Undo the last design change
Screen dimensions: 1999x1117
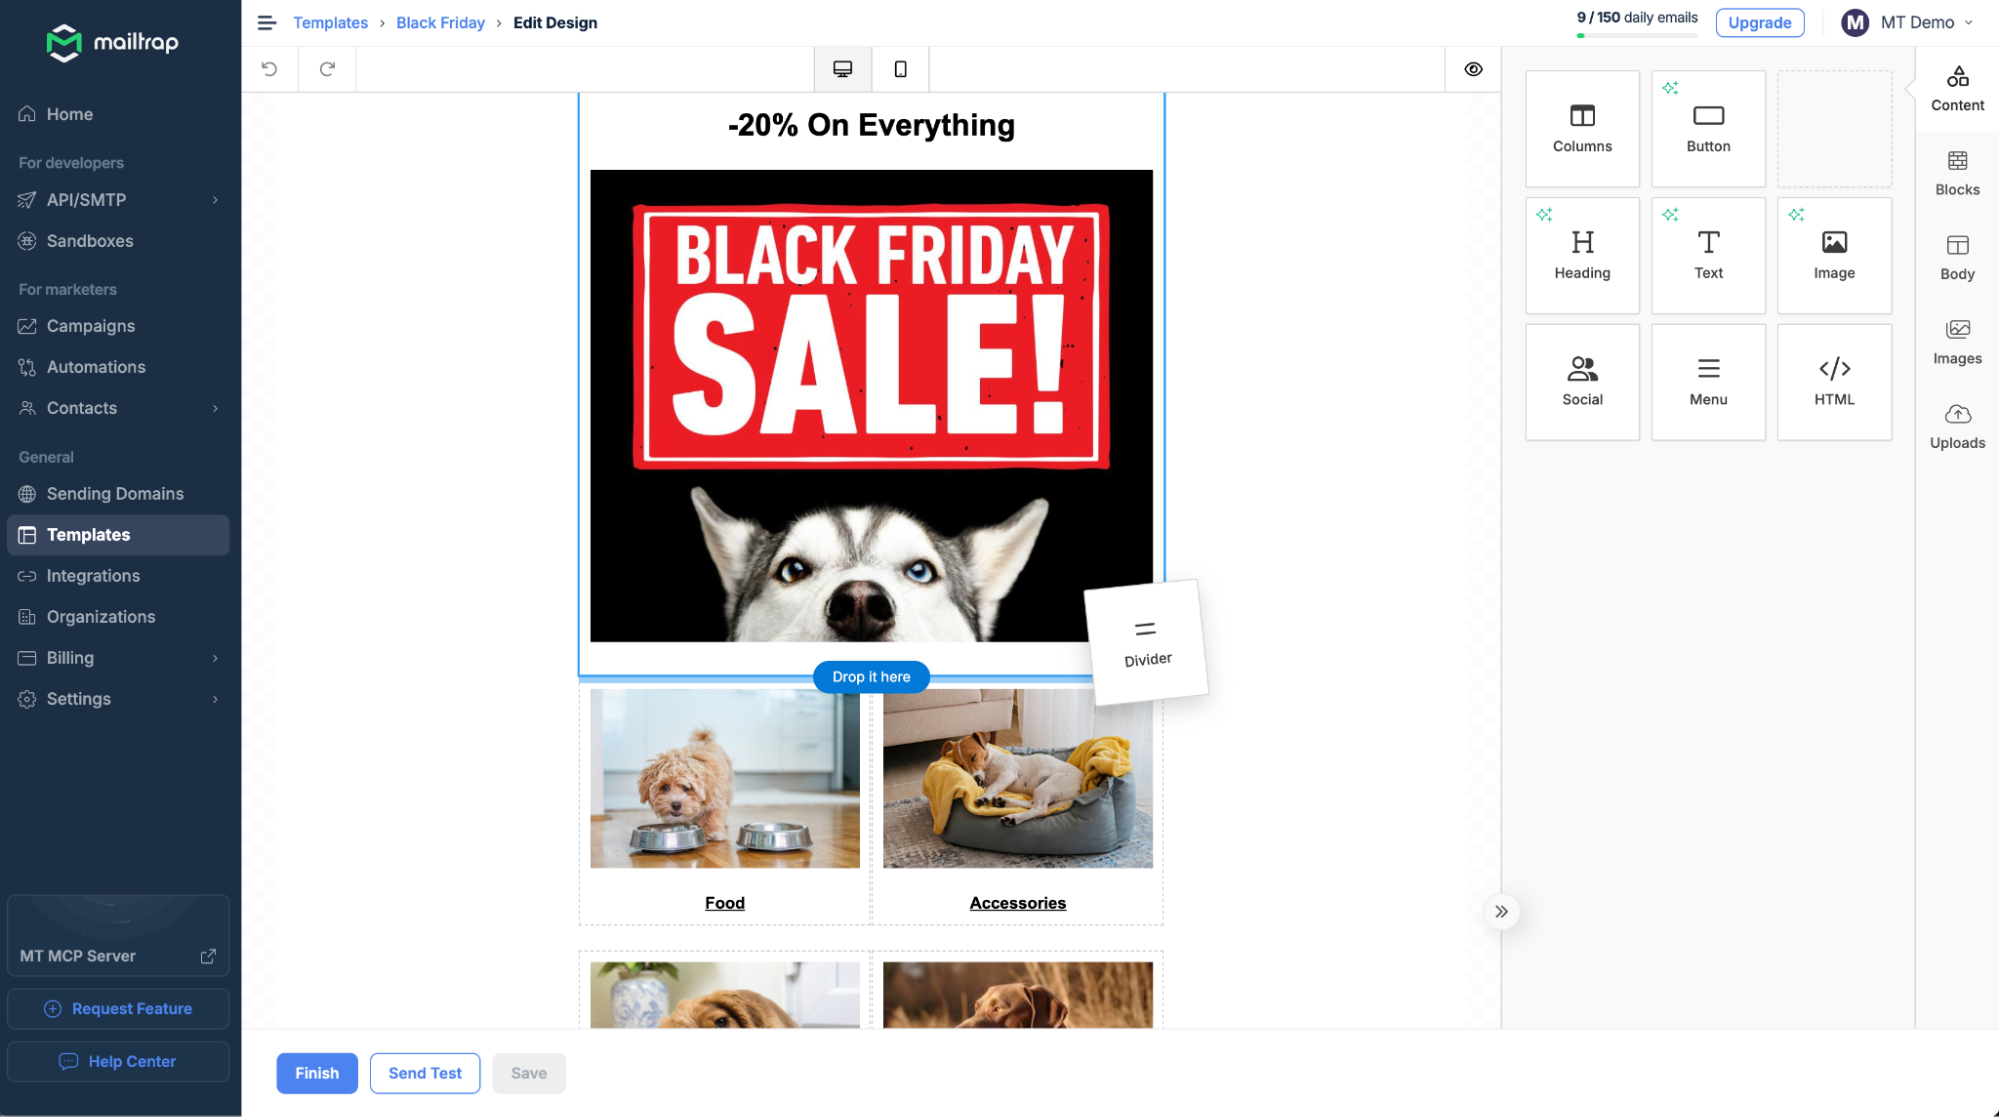[269, 69]
